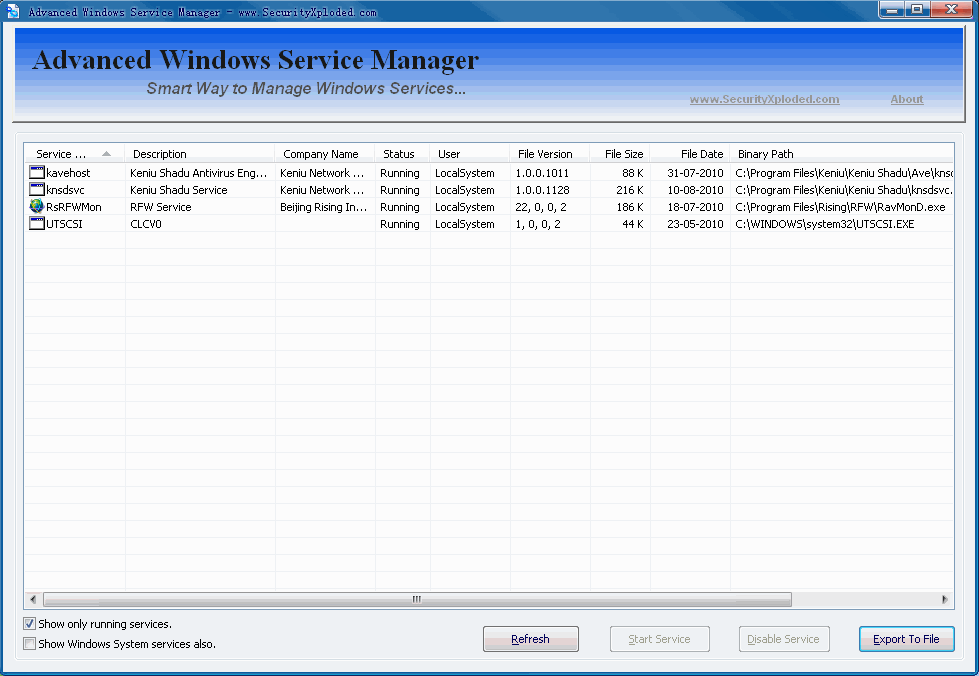Click Running status of UTSCSI row

tap(400, 223)
